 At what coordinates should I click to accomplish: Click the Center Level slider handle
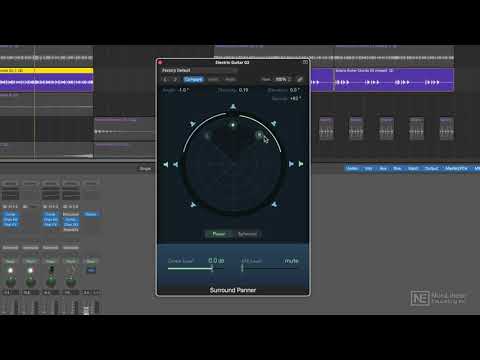tap(212, 268)
